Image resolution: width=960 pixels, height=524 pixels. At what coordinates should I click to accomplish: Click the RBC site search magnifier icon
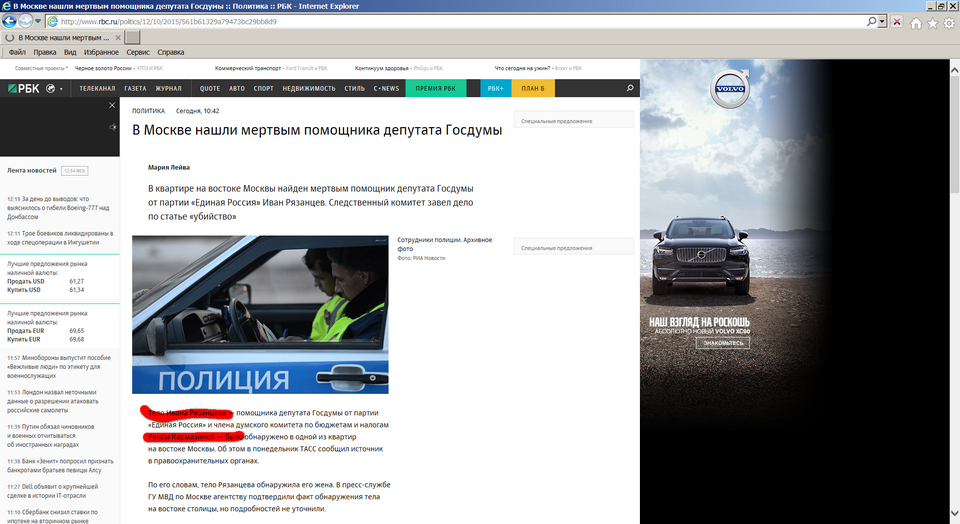pos(629,89)
